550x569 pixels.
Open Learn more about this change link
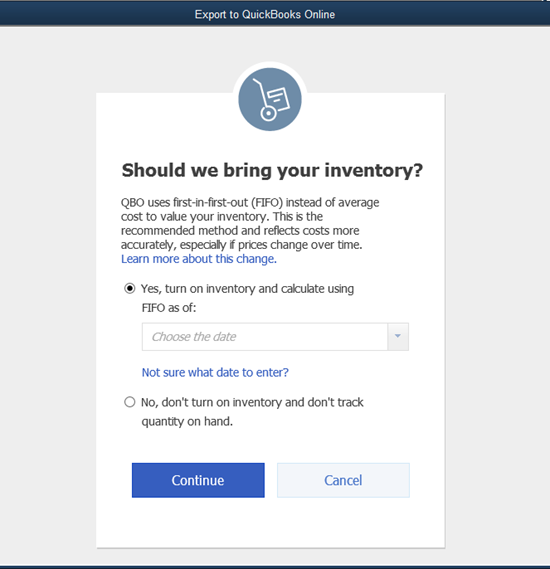tap(199, 259)
